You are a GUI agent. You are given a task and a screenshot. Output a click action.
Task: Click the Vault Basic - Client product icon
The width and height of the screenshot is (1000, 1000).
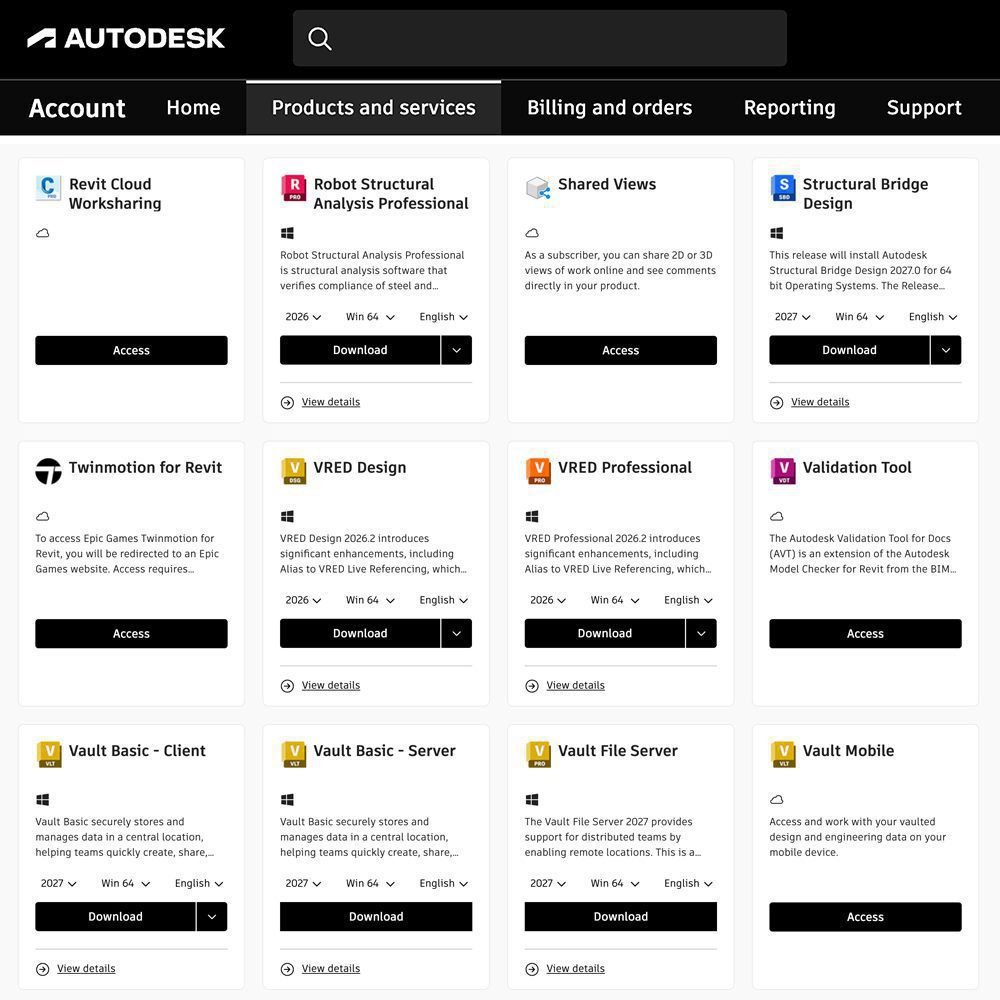tap(48, 754)
